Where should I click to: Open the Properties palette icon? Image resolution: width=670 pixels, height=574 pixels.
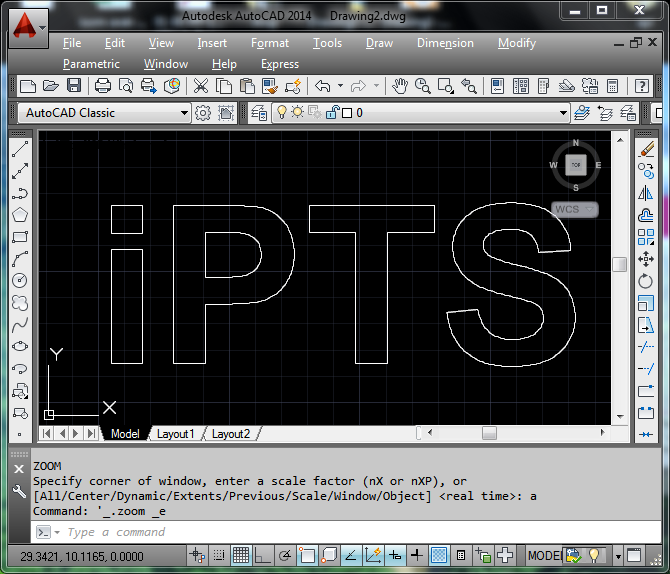coord(497,86)
